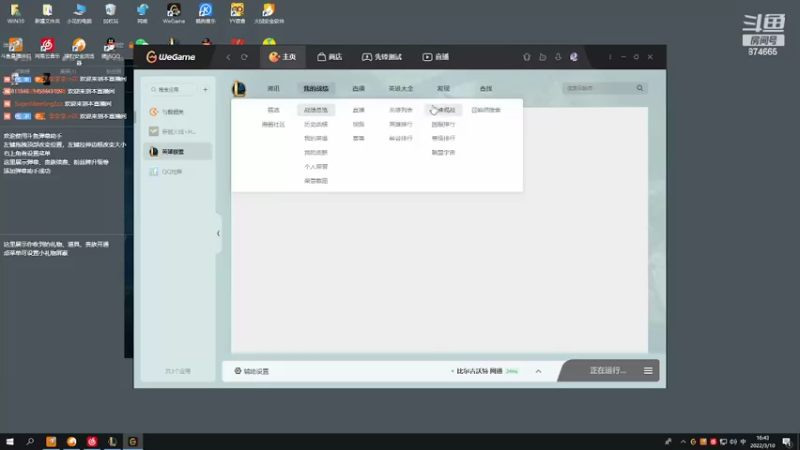
Task: Click the notification bell icon in WeGame header
Action: [558, 57]
